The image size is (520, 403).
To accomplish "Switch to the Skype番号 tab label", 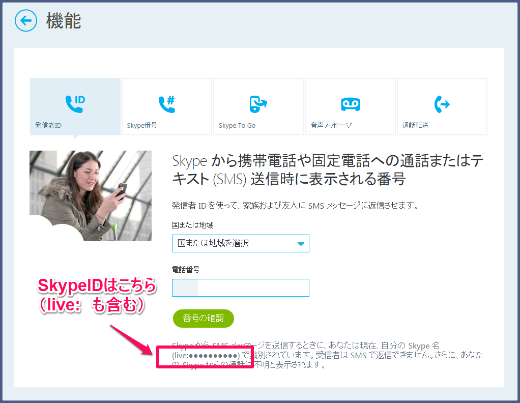I will click(142, 125).
